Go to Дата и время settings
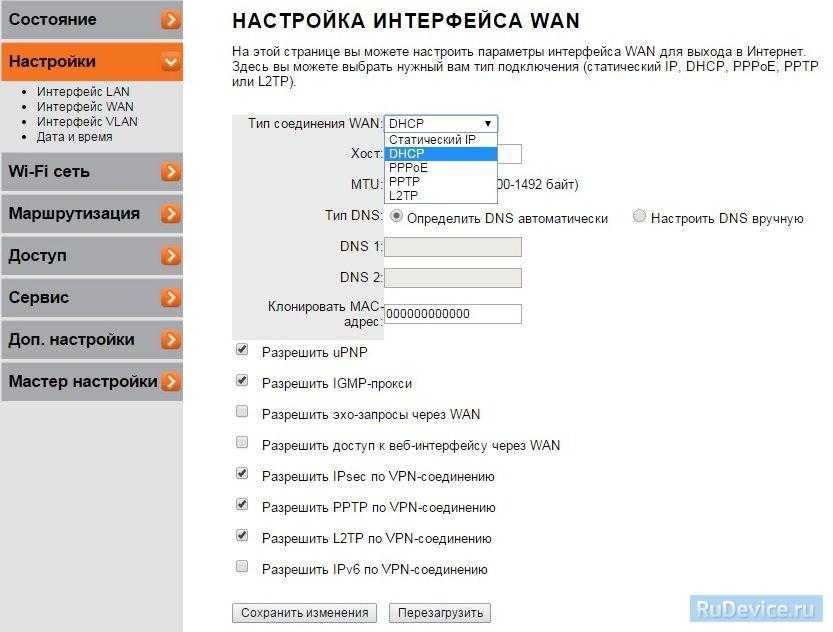Image resolution: width=833 pixels, height=632 pixels. [74, 136]
